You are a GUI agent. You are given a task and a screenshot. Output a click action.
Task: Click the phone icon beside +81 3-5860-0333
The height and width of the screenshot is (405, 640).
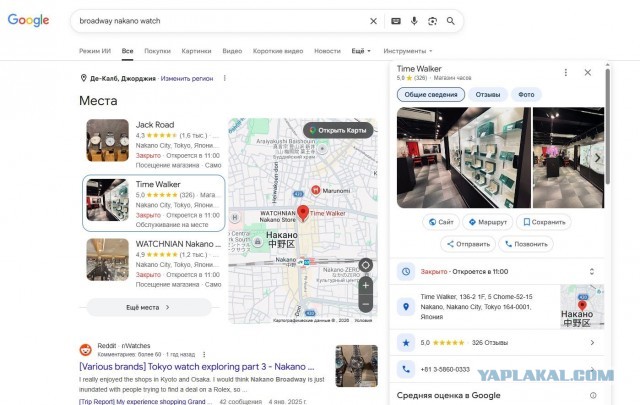pyautogui.click(x=406, y=369)
